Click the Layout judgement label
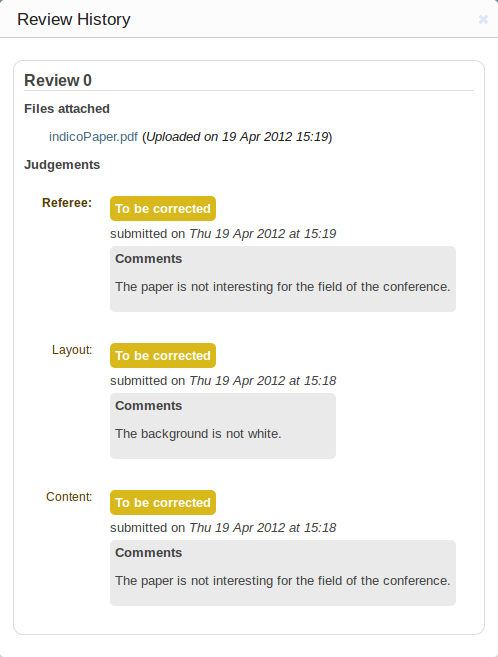This screenshot has width=498, height=657. tap(72, 350)
